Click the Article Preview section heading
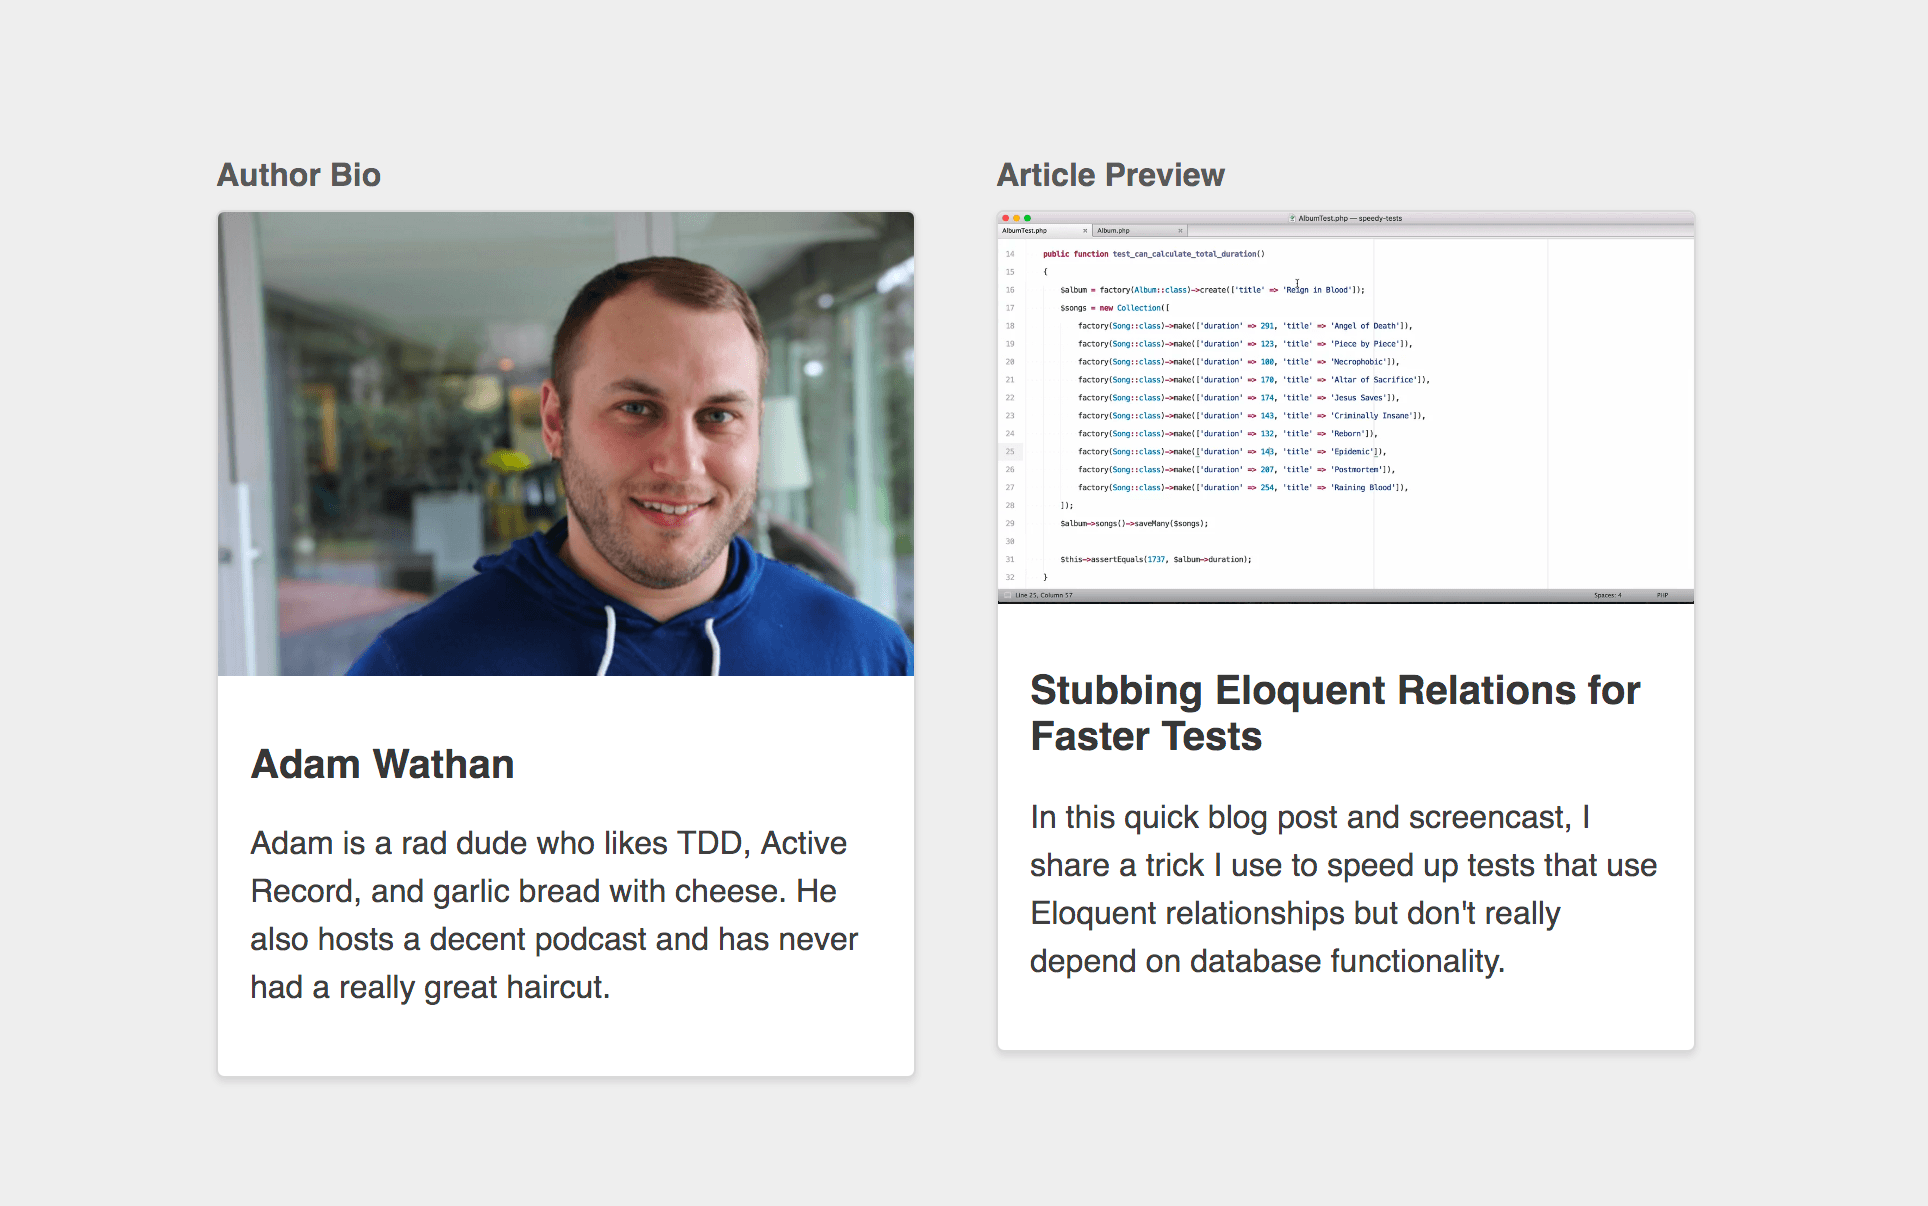 tap(1110, 175)
